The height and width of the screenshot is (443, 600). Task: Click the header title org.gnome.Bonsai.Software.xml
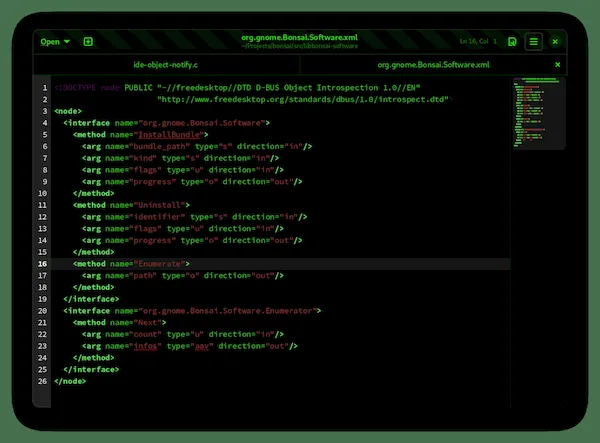[x=299, y=37]
